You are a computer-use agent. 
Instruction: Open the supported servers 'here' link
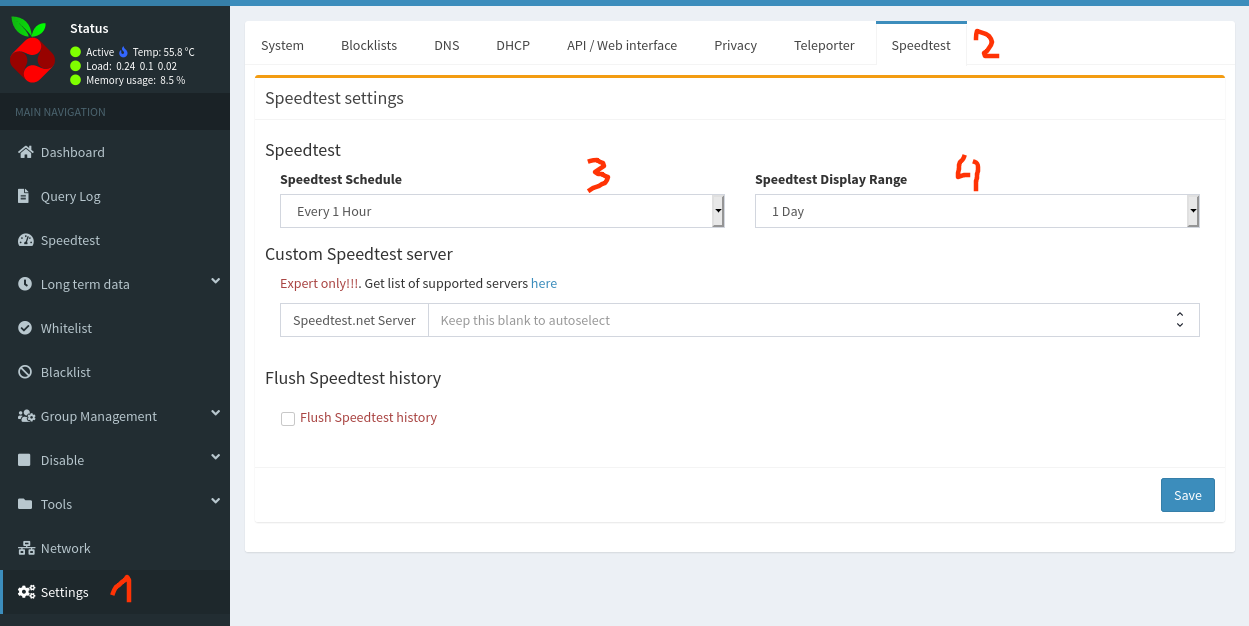[x=544, y=283]
